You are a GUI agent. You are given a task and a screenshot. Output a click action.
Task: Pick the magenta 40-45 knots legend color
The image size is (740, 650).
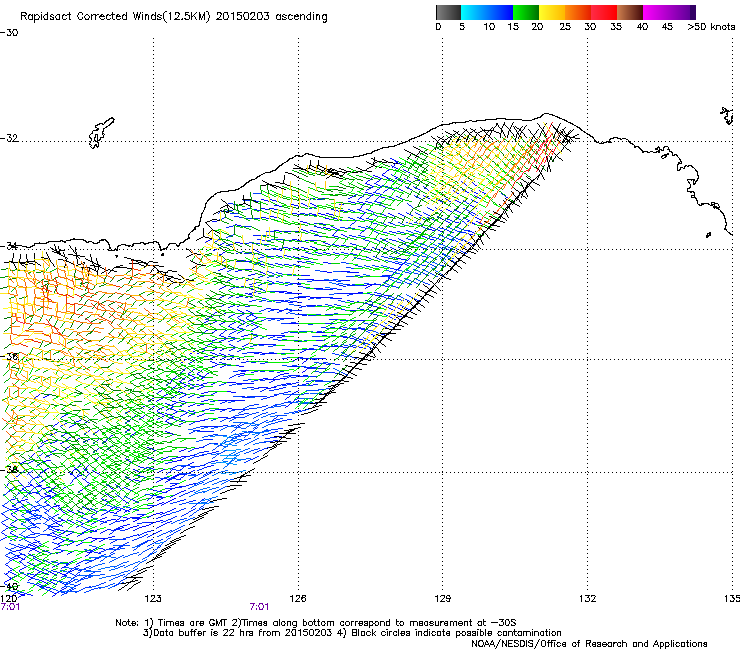pos(656,12)
